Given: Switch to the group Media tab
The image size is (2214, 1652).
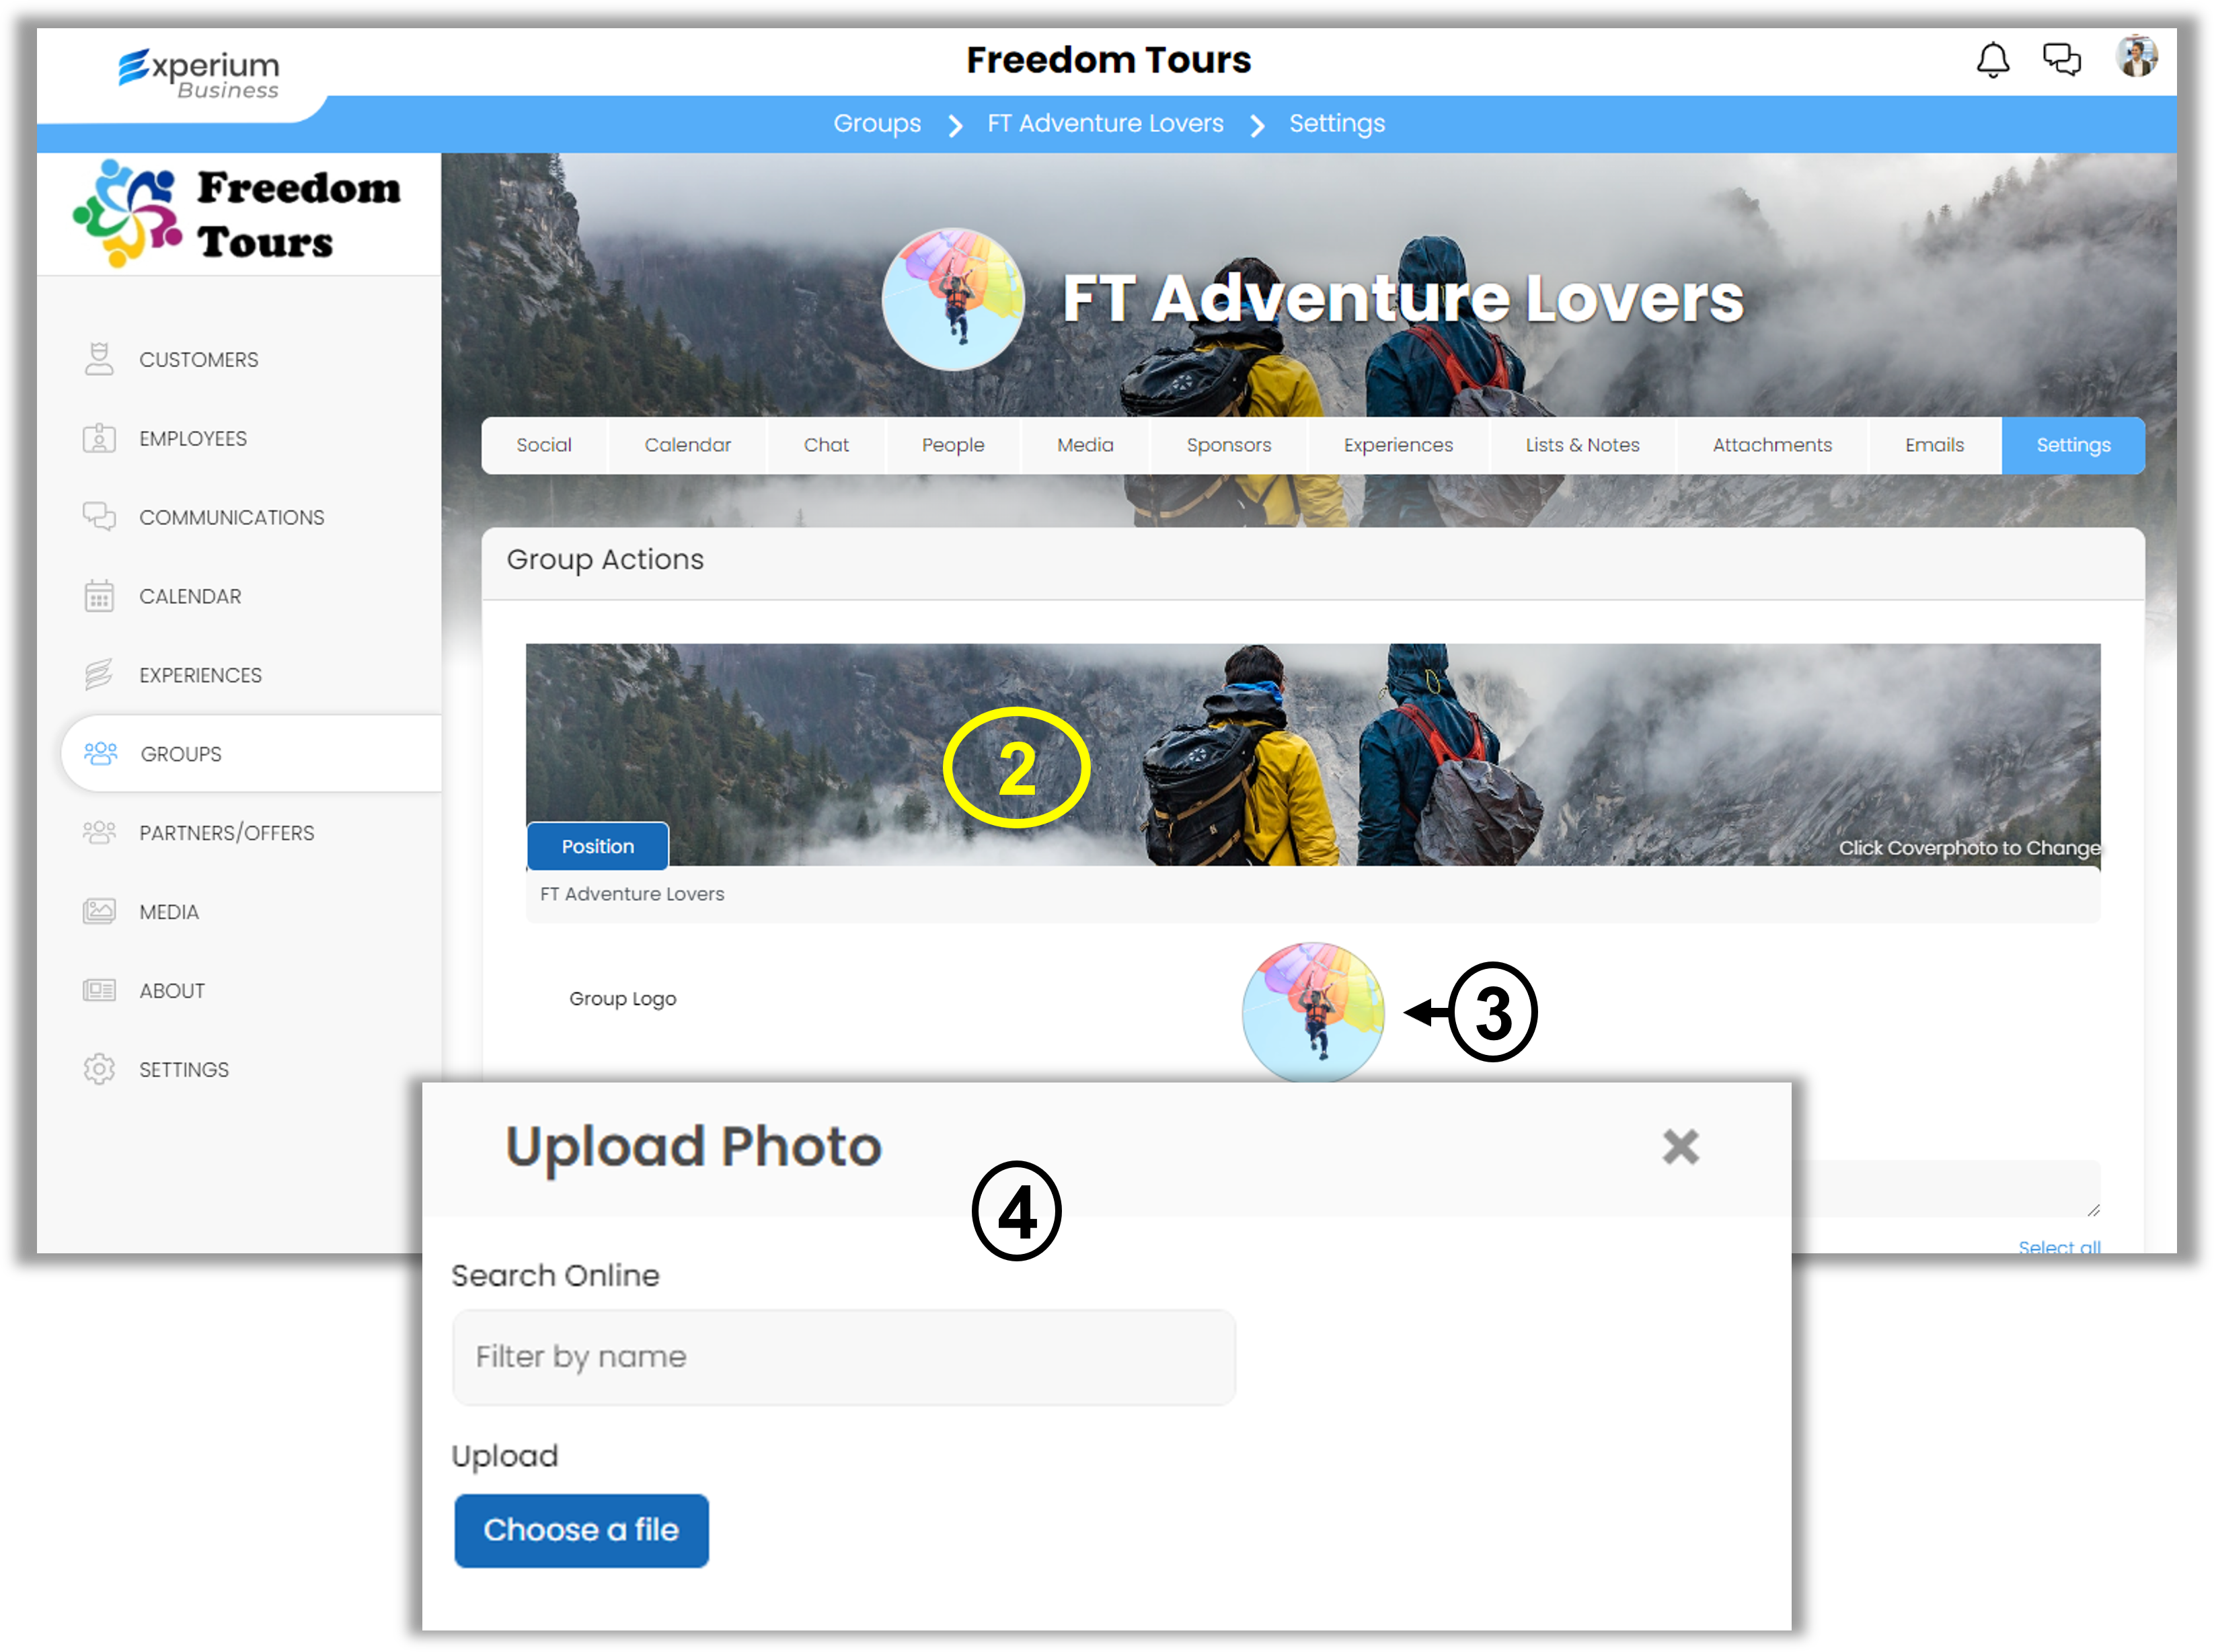Looking at the screenshot, I should (x=1085, y=445).
